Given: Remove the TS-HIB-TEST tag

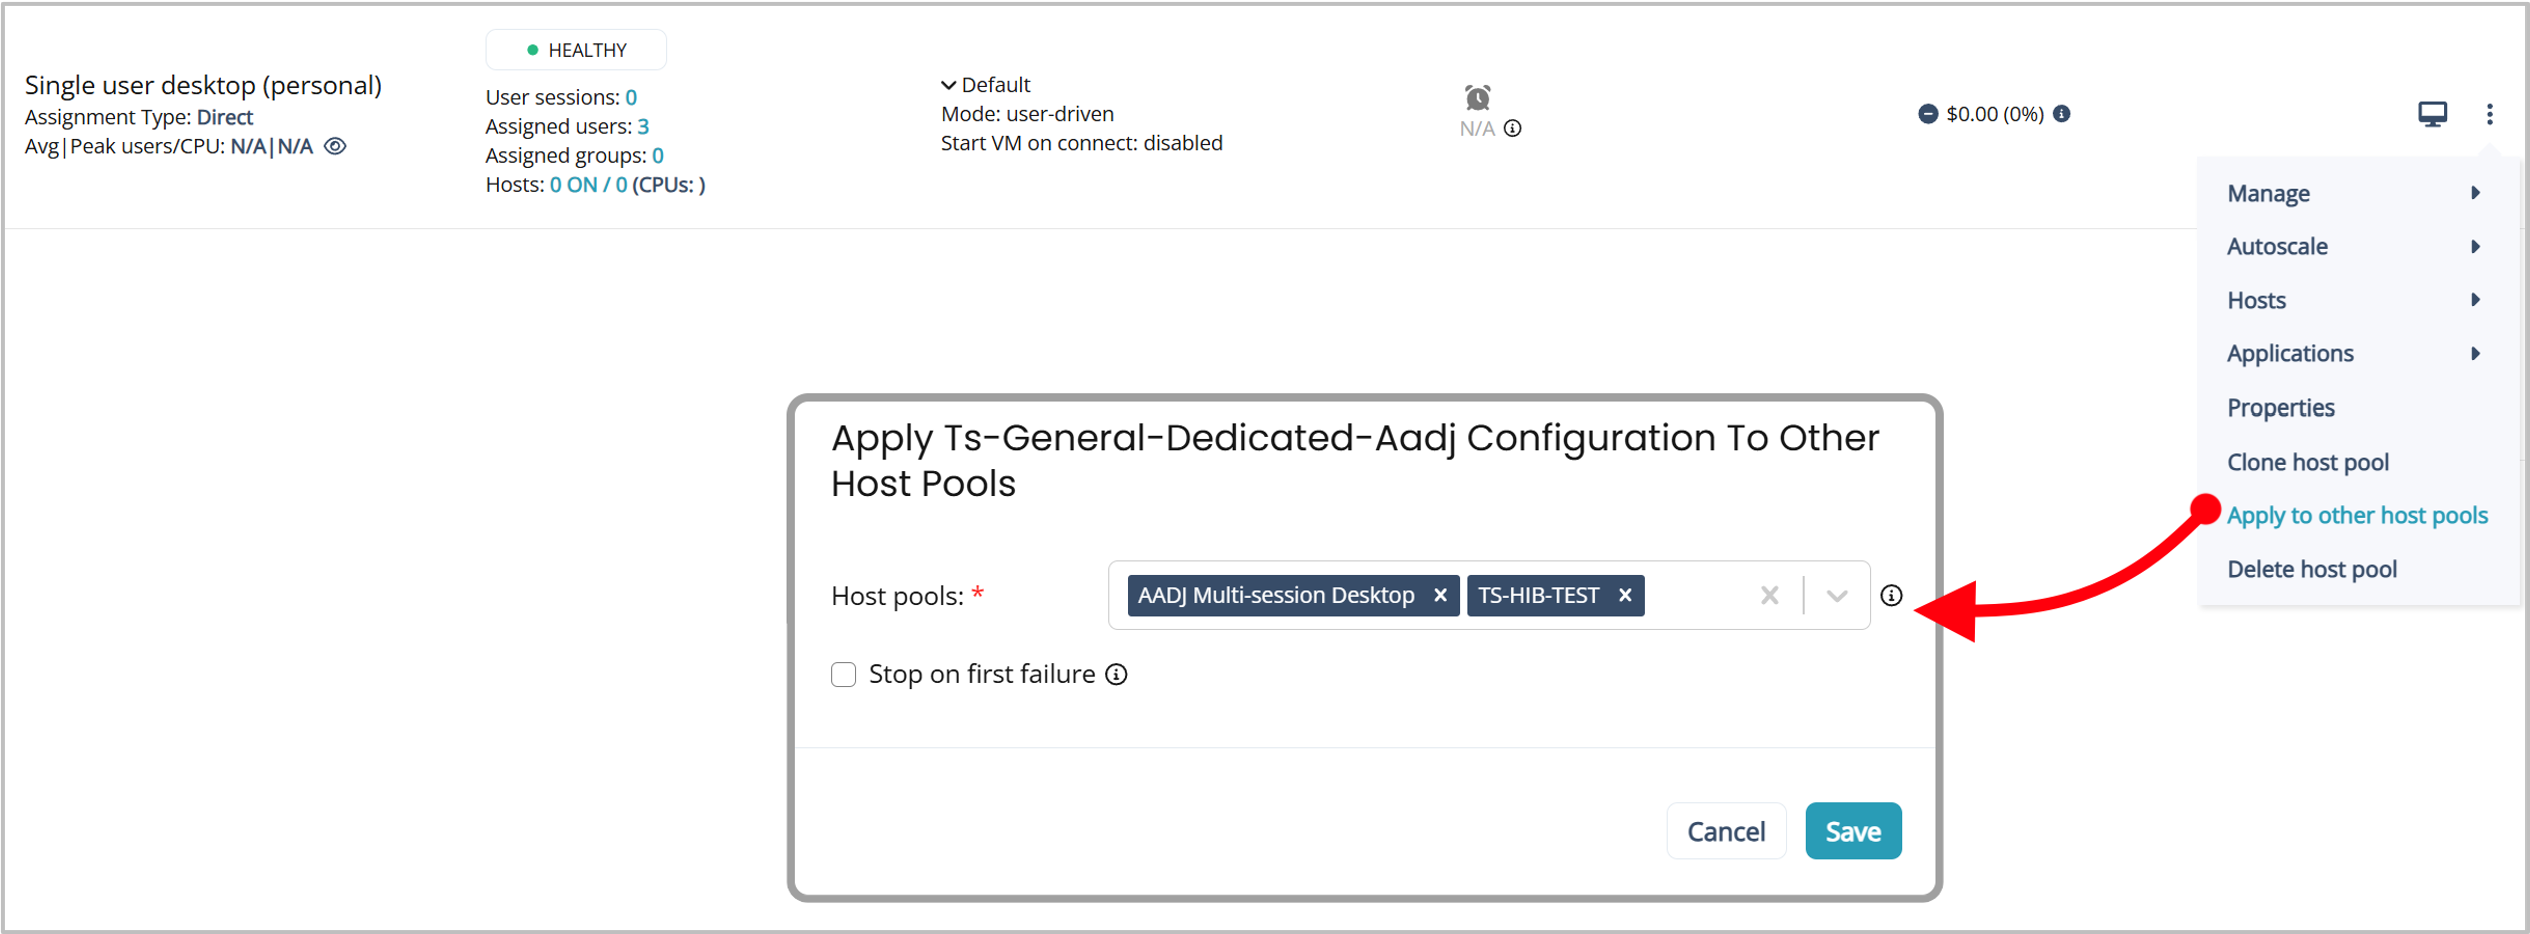Looking at the screenshot, I should tap(1624, 595).
